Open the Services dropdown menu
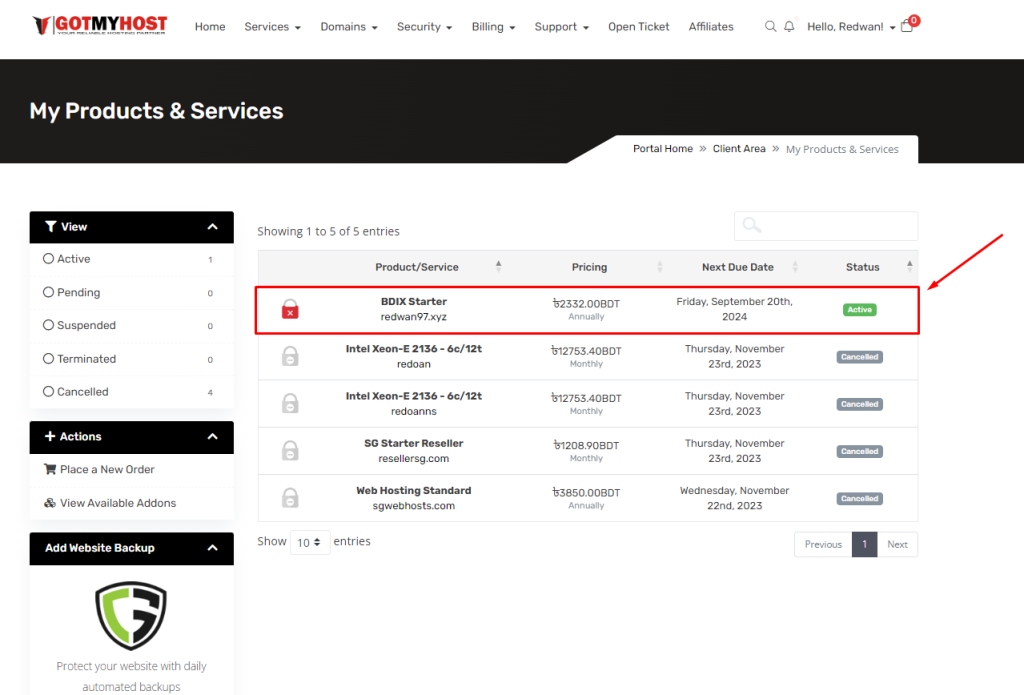This screenshot has height=695, width=1024. click(272, 27)
